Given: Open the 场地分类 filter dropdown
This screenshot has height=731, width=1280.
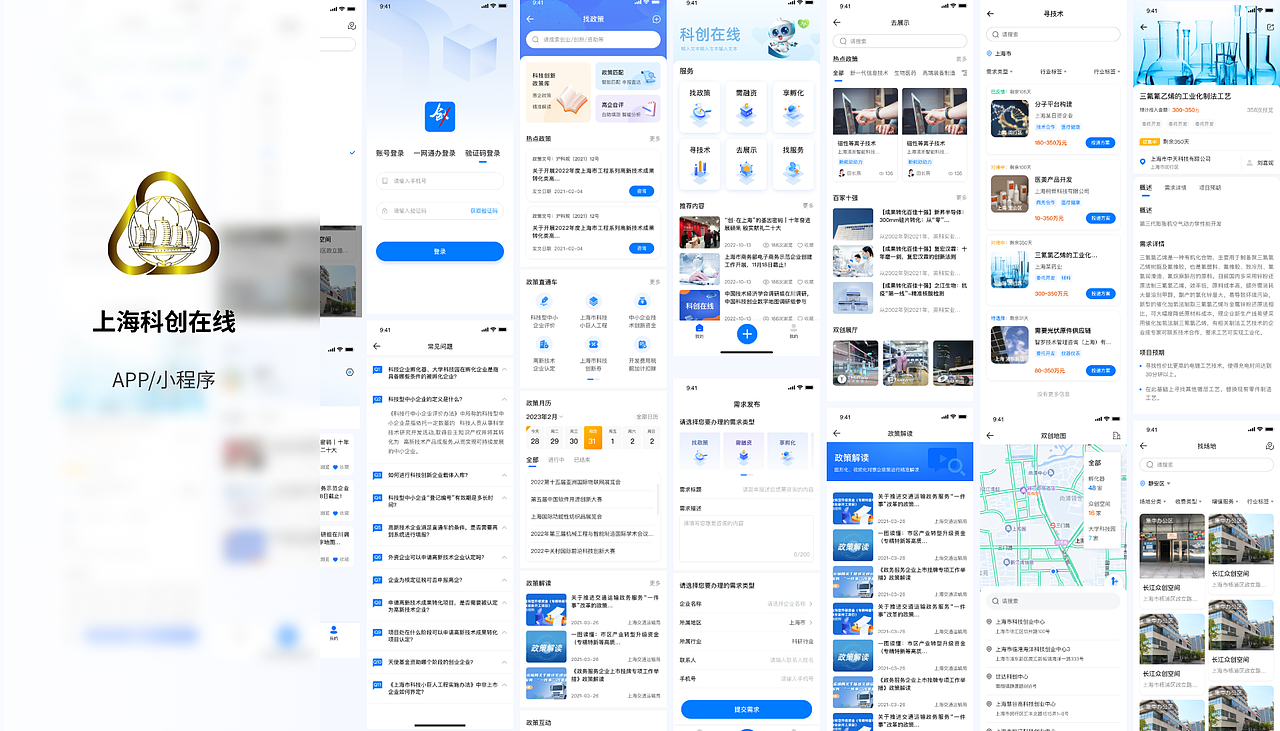Looking at the screenshot, I should (x=1153, y=501).
